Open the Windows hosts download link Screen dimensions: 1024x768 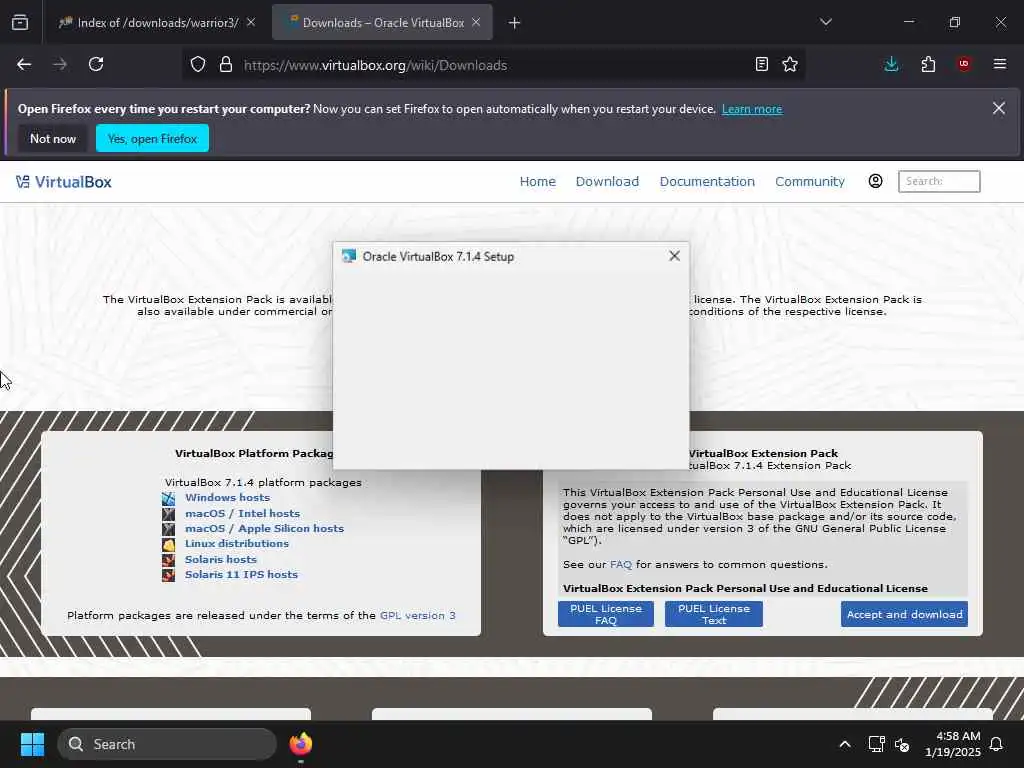(x=227, y=498)
